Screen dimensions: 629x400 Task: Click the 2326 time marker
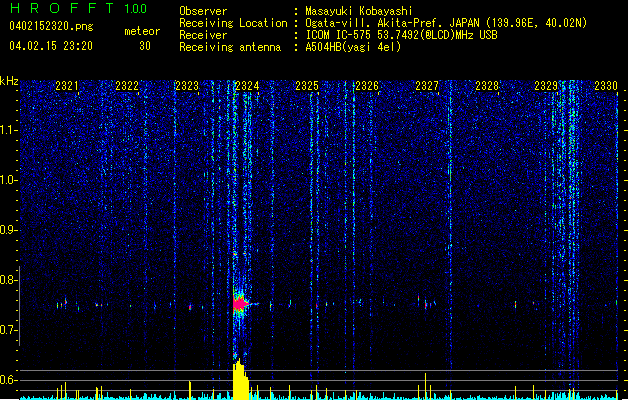point(367,86)
